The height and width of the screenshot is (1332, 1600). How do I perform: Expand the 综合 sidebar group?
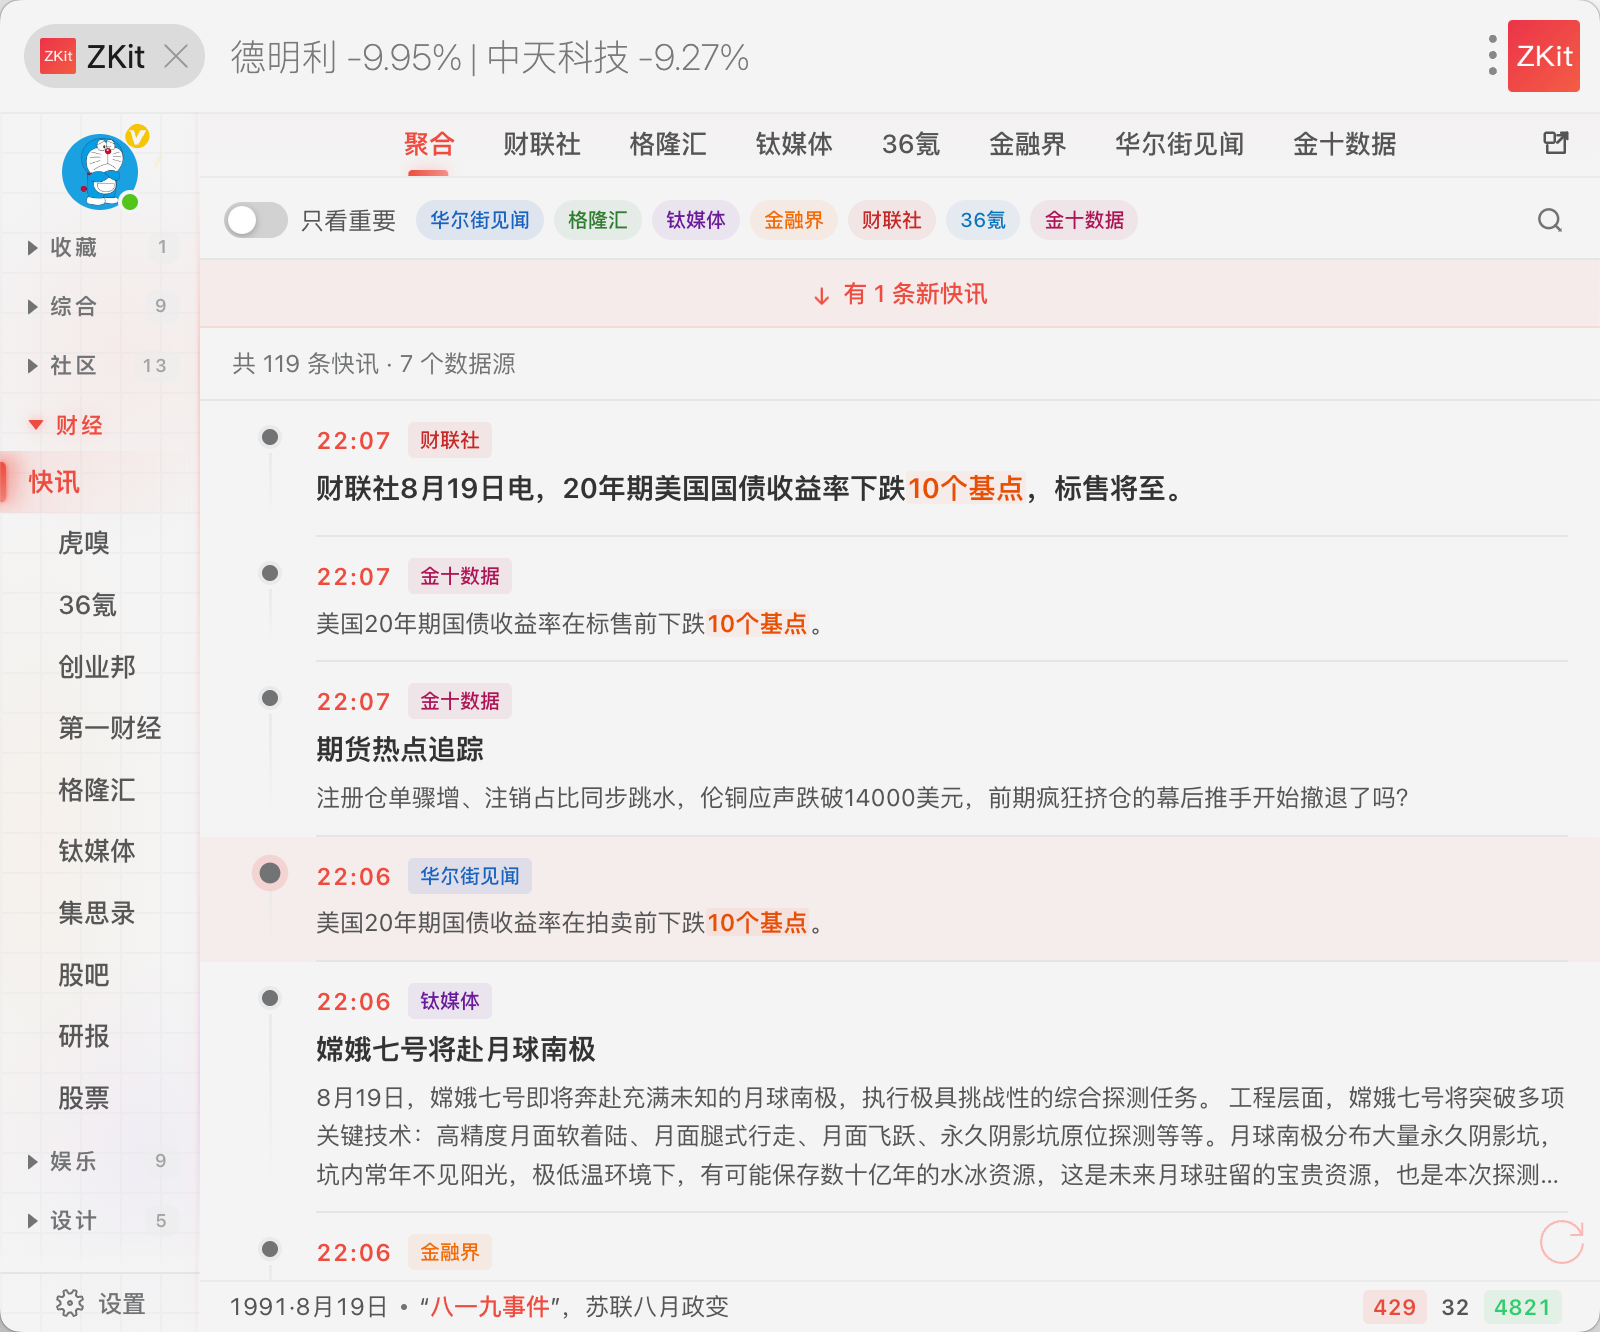98,306
